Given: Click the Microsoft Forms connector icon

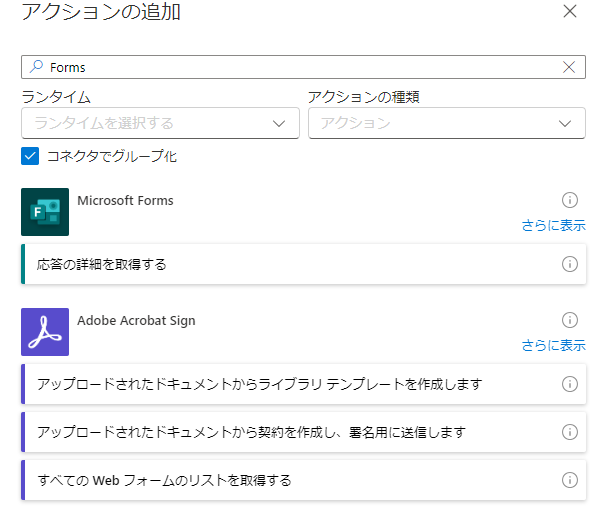Looking at the screenshot, I should pos(45,212).
